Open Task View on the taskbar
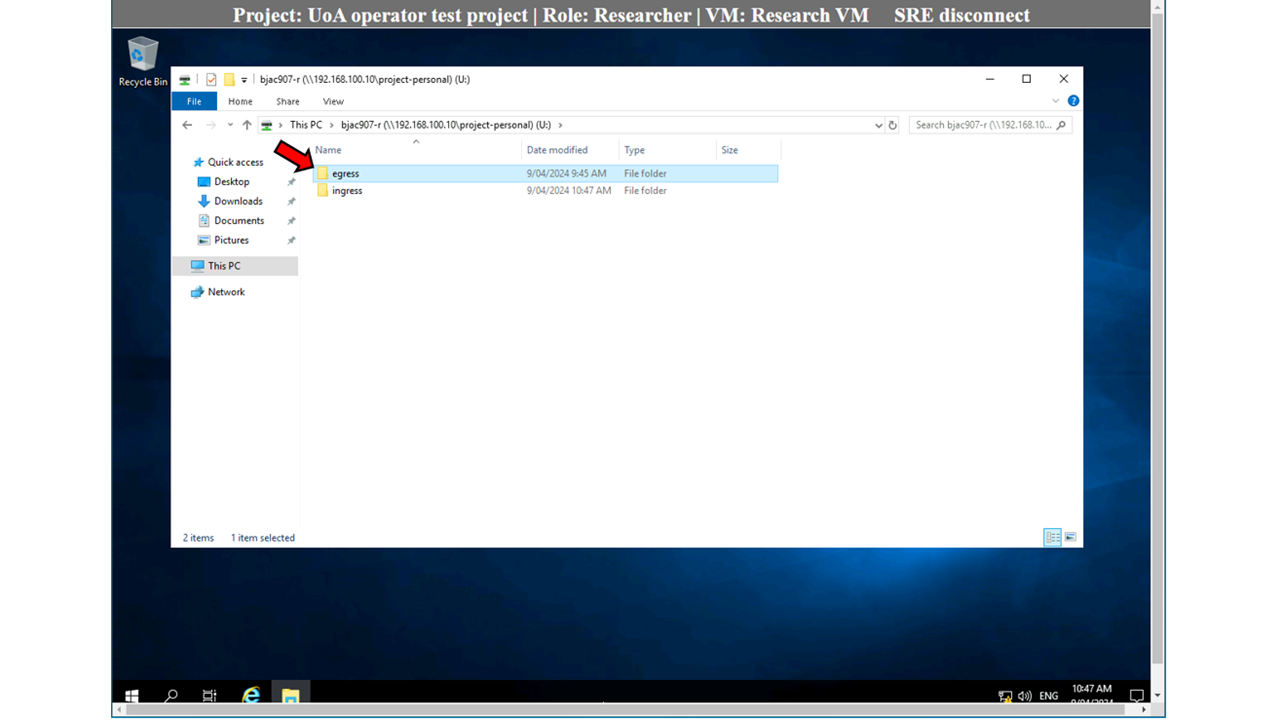The height and width of the screenshot is (720, 1280). [x=209, y=696]
